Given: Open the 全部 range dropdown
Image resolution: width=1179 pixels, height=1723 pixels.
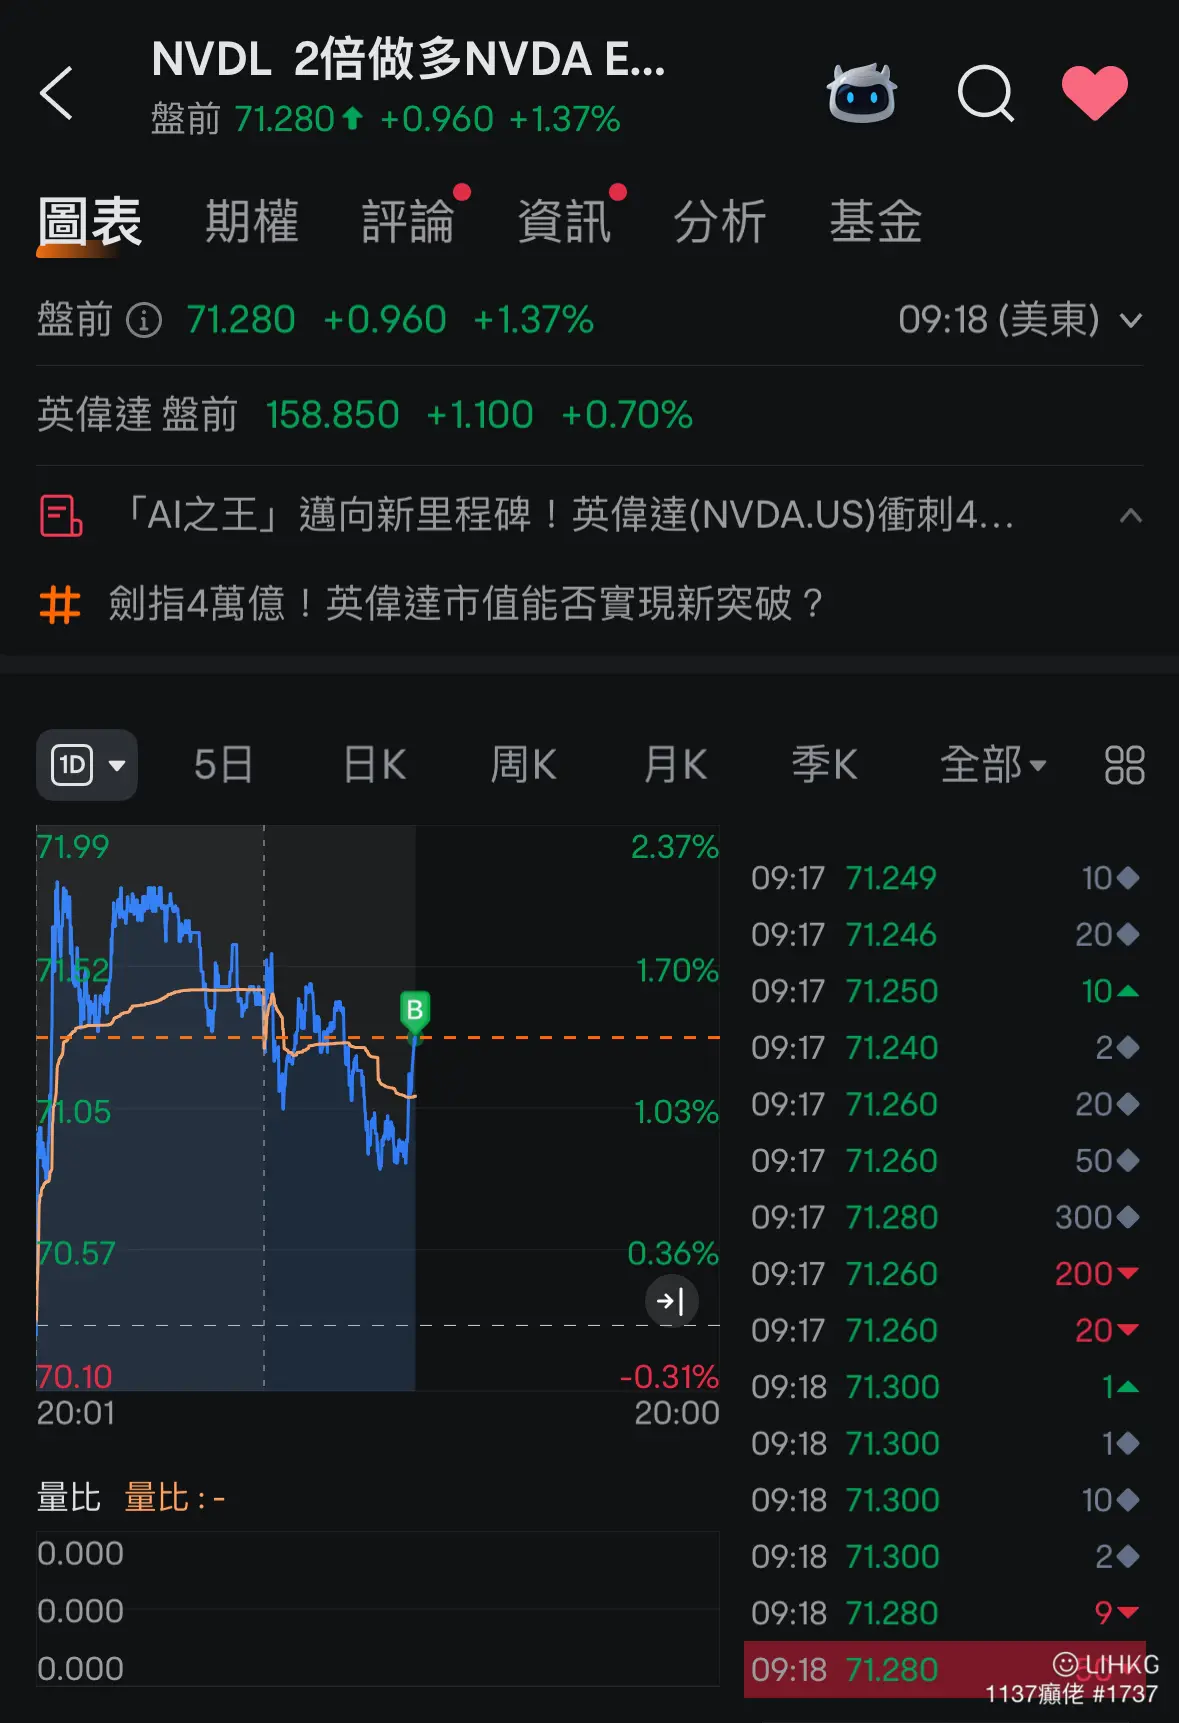Looking at the screenshot, I should 993,765.
